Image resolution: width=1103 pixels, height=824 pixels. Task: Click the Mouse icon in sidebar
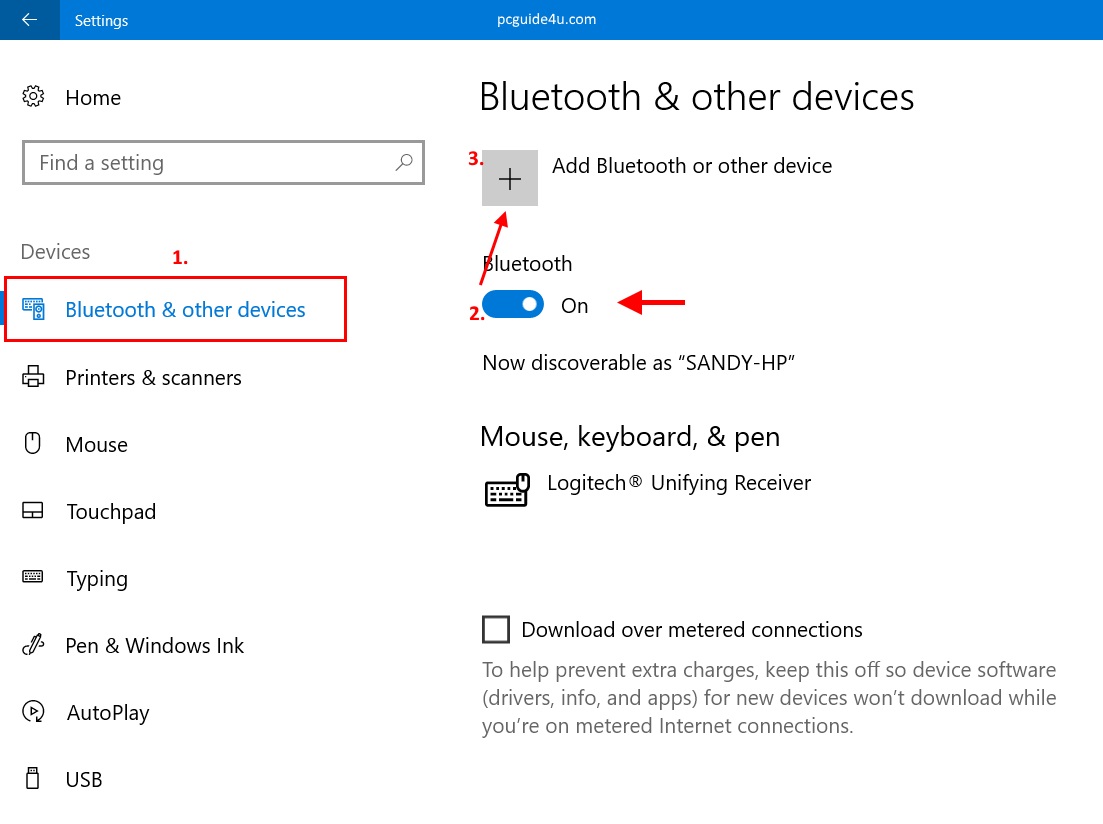[33, 444]
